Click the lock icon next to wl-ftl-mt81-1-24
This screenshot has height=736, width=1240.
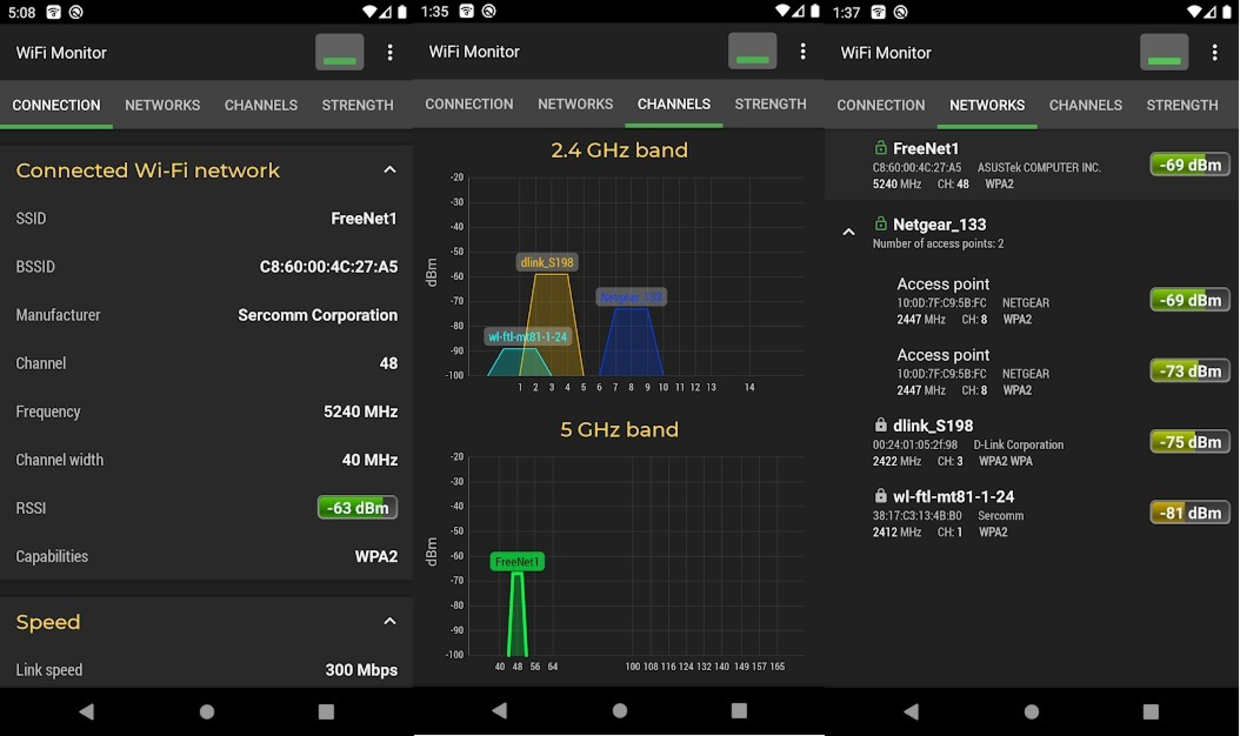click(x=880, y=496)
